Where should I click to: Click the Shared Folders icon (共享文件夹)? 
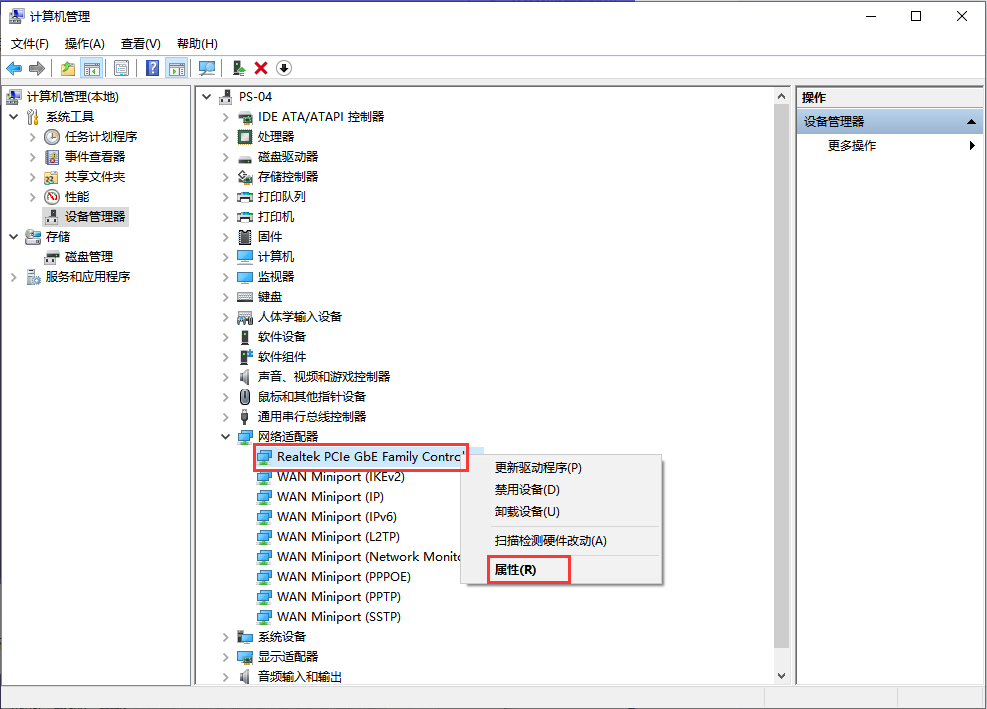pos(51,177)
